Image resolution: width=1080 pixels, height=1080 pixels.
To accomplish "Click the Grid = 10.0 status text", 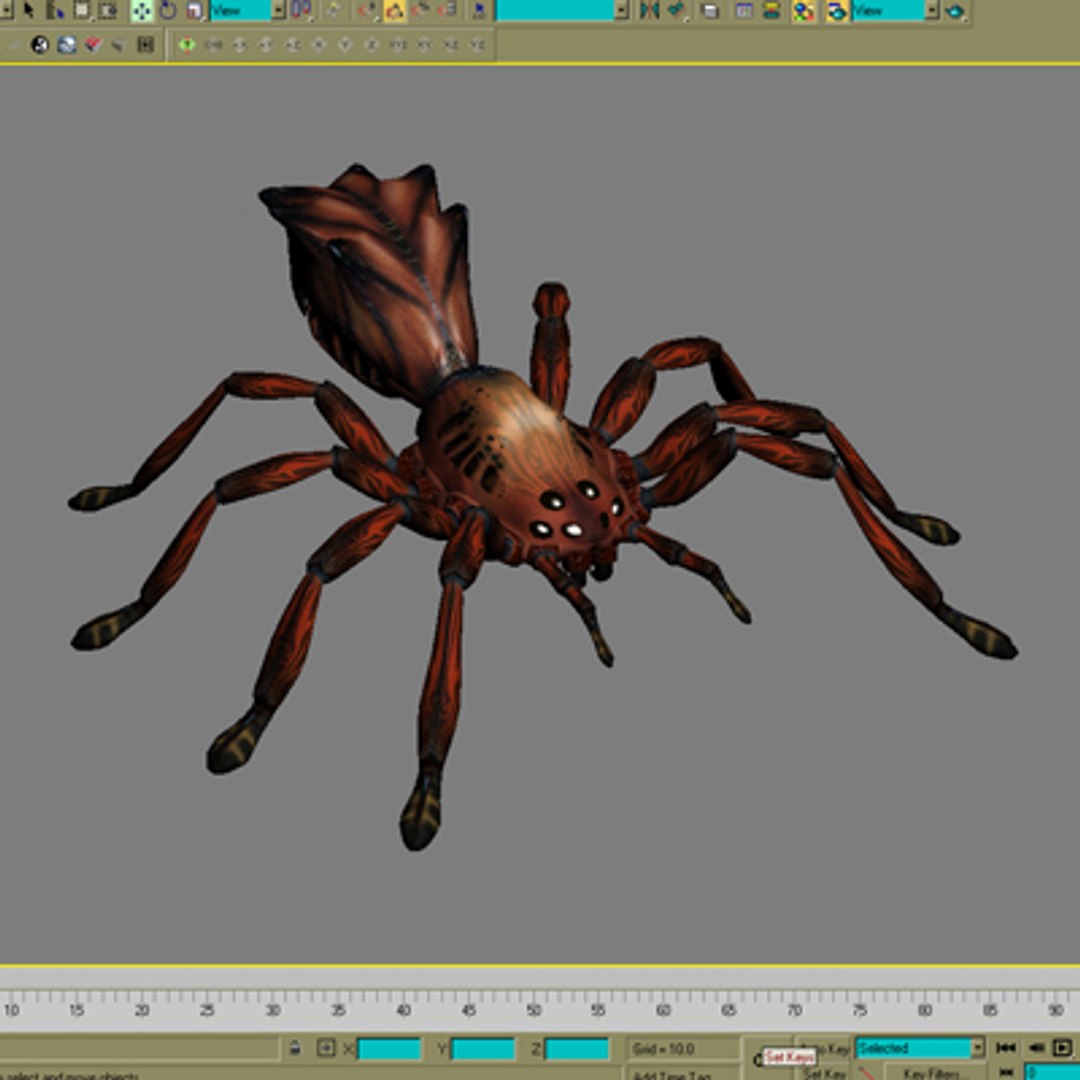I will click(663, 1049).
